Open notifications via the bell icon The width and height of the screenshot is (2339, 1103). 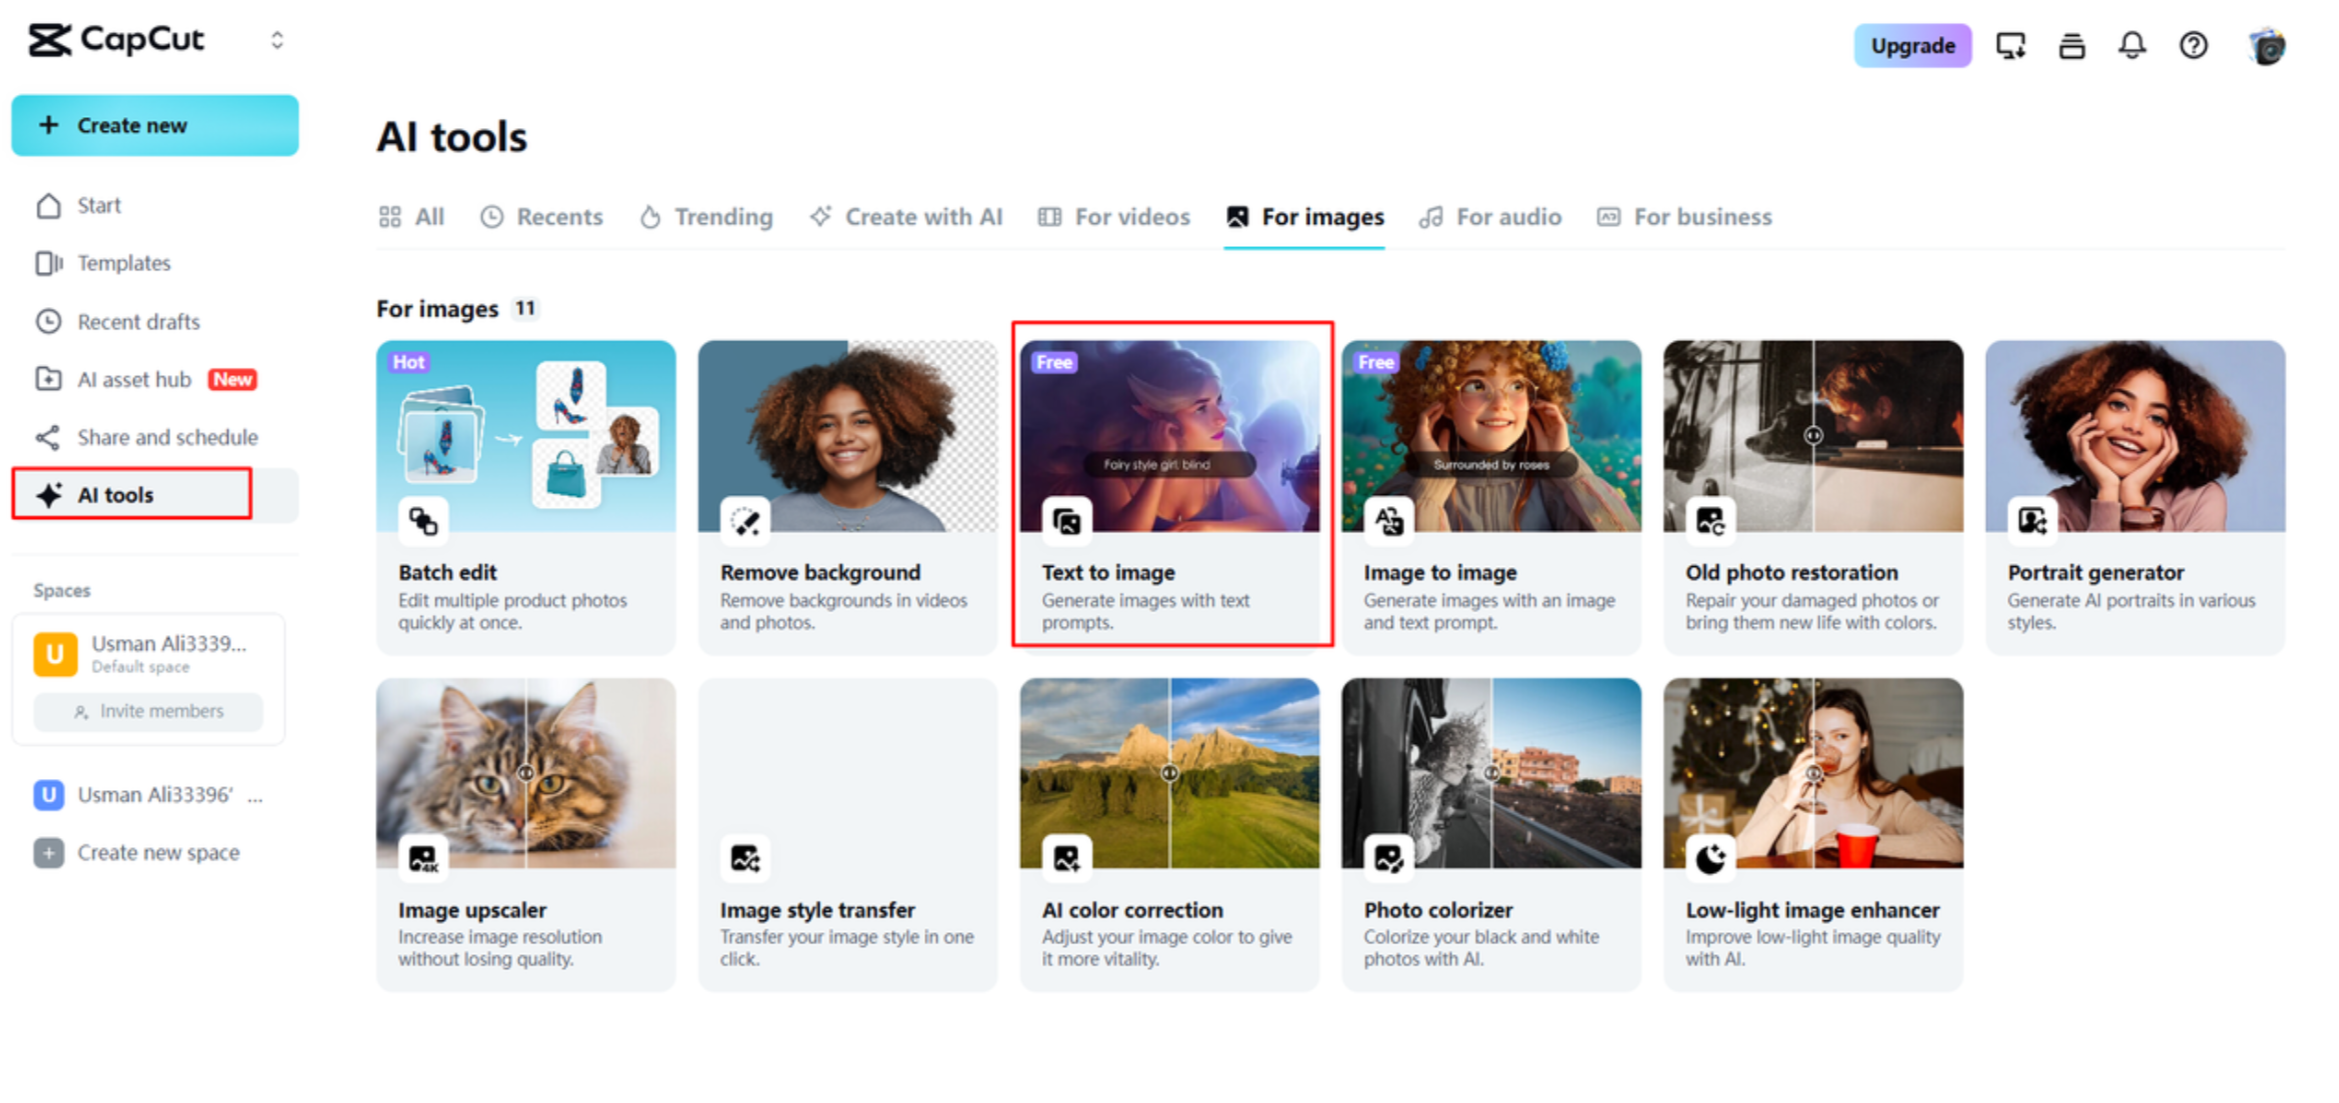pyautogui.click(x=2132, y=45)
